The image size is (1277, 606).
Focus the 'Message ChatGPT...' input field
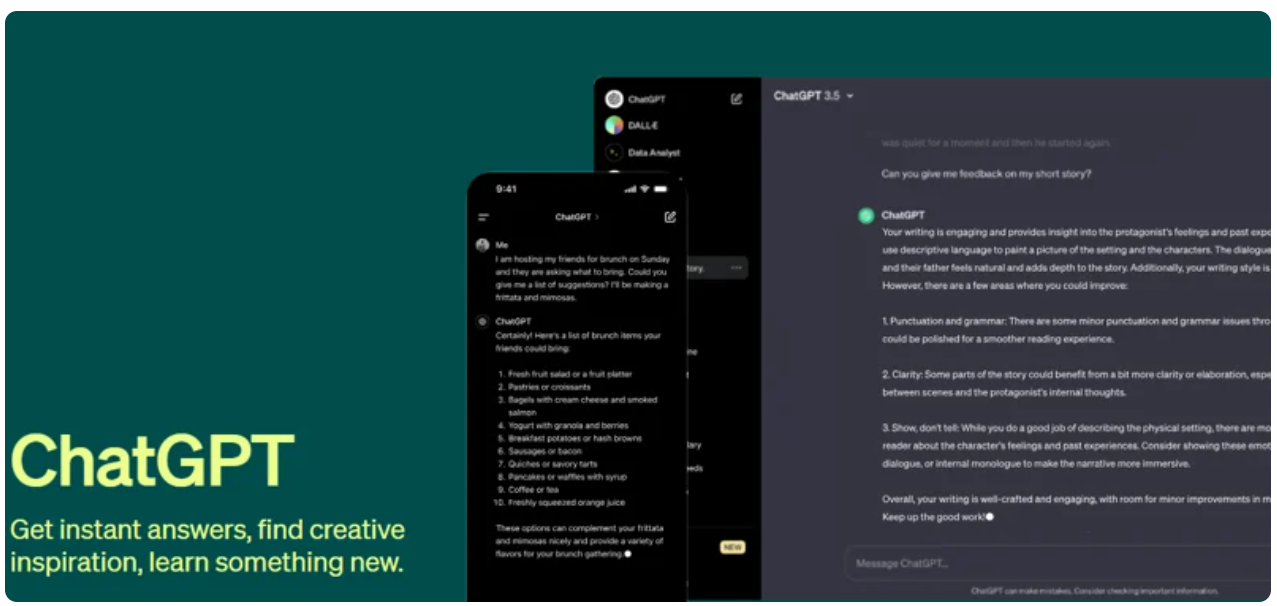pyautogui.click(x=1060, y=563)
